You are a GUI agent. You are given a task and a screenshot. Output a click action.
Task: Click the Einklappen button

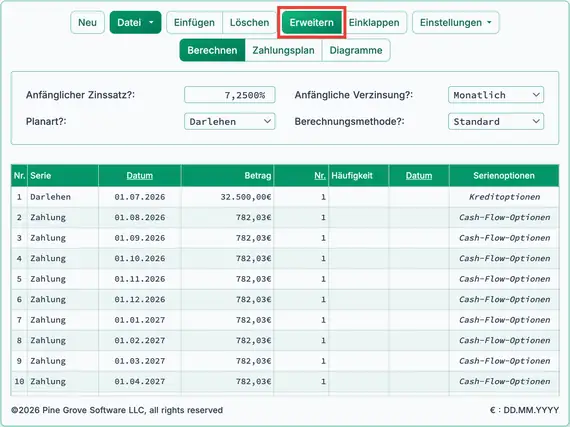[374, 23]
